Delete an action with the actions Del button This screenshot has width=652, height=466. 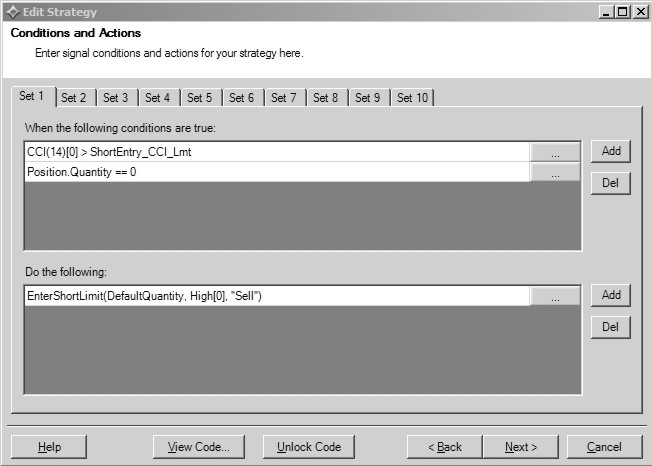coord(611,327)
